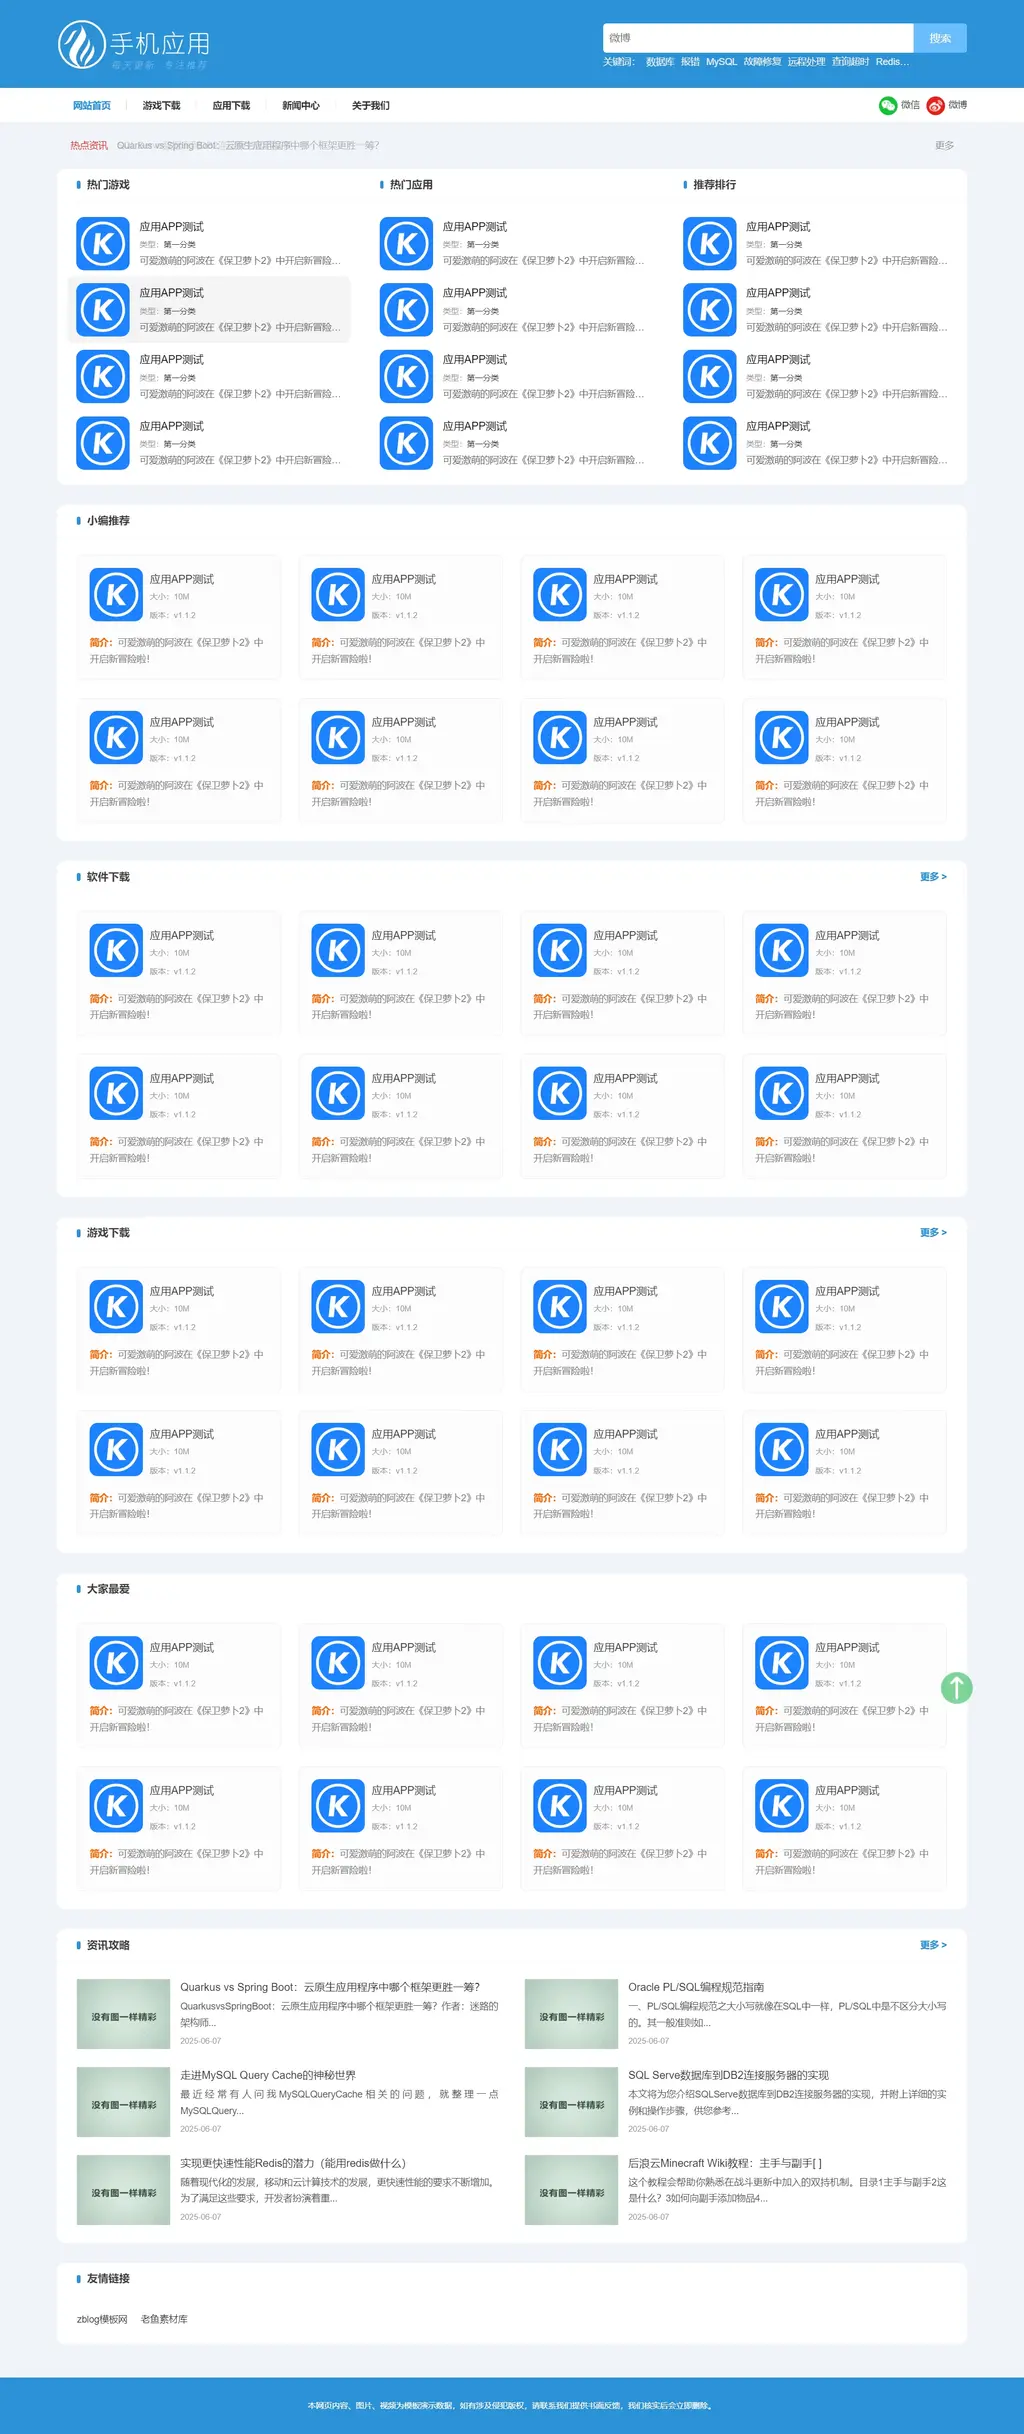Open 更多 in 软件下载 section
The height and width of the screenshot is (2434, 1024).
point(932,877)
